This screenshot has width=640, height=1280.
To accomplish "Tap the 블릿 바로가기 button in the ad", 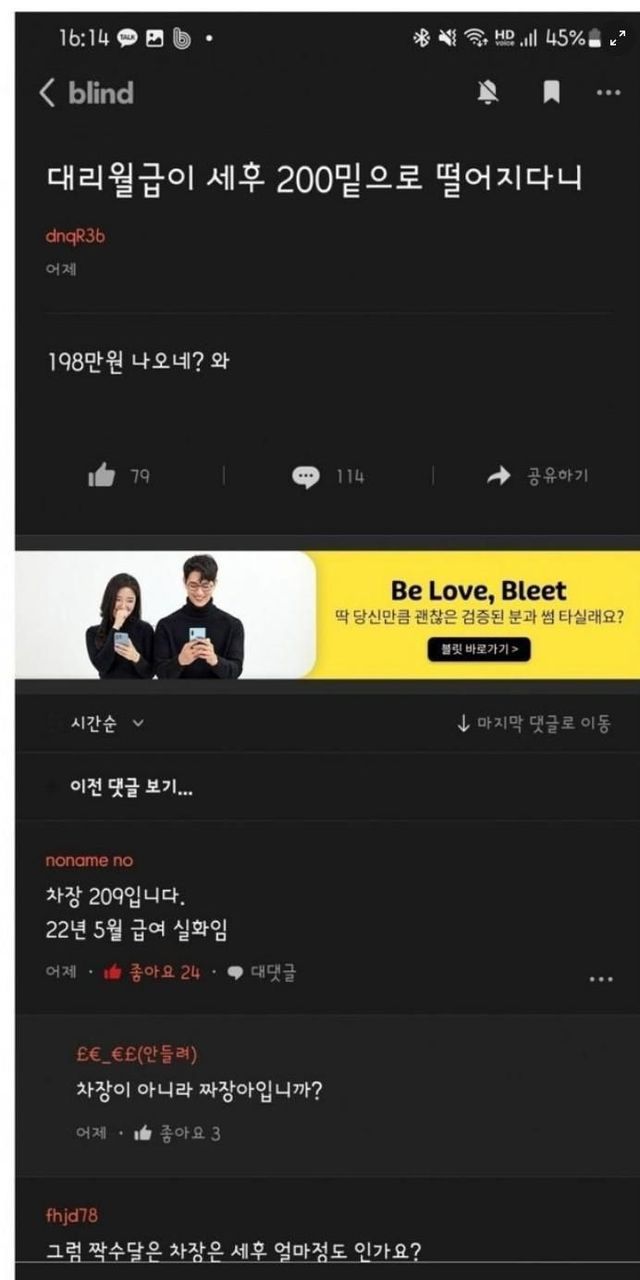I will [x=479, y=649].
